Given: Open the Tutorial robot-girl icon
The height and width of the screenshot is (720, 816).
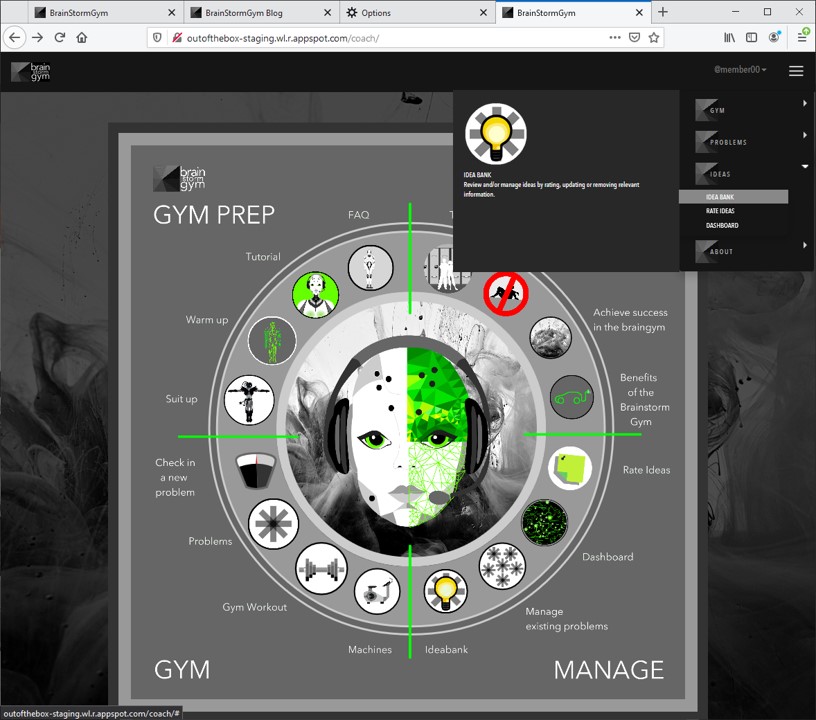Looking at the screenshot, I should pos(315,294).
